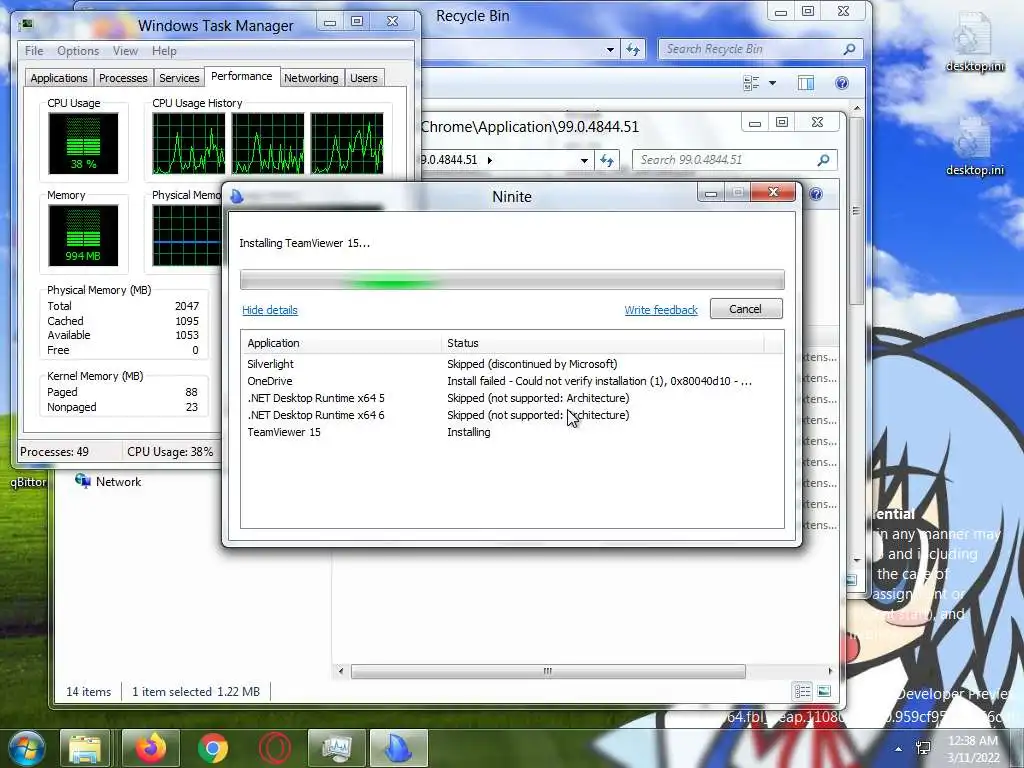Screen dimensions: 1024x768
Task: Select the lower desktop.ini desktop icon
Action: click(x=974, y=147)
